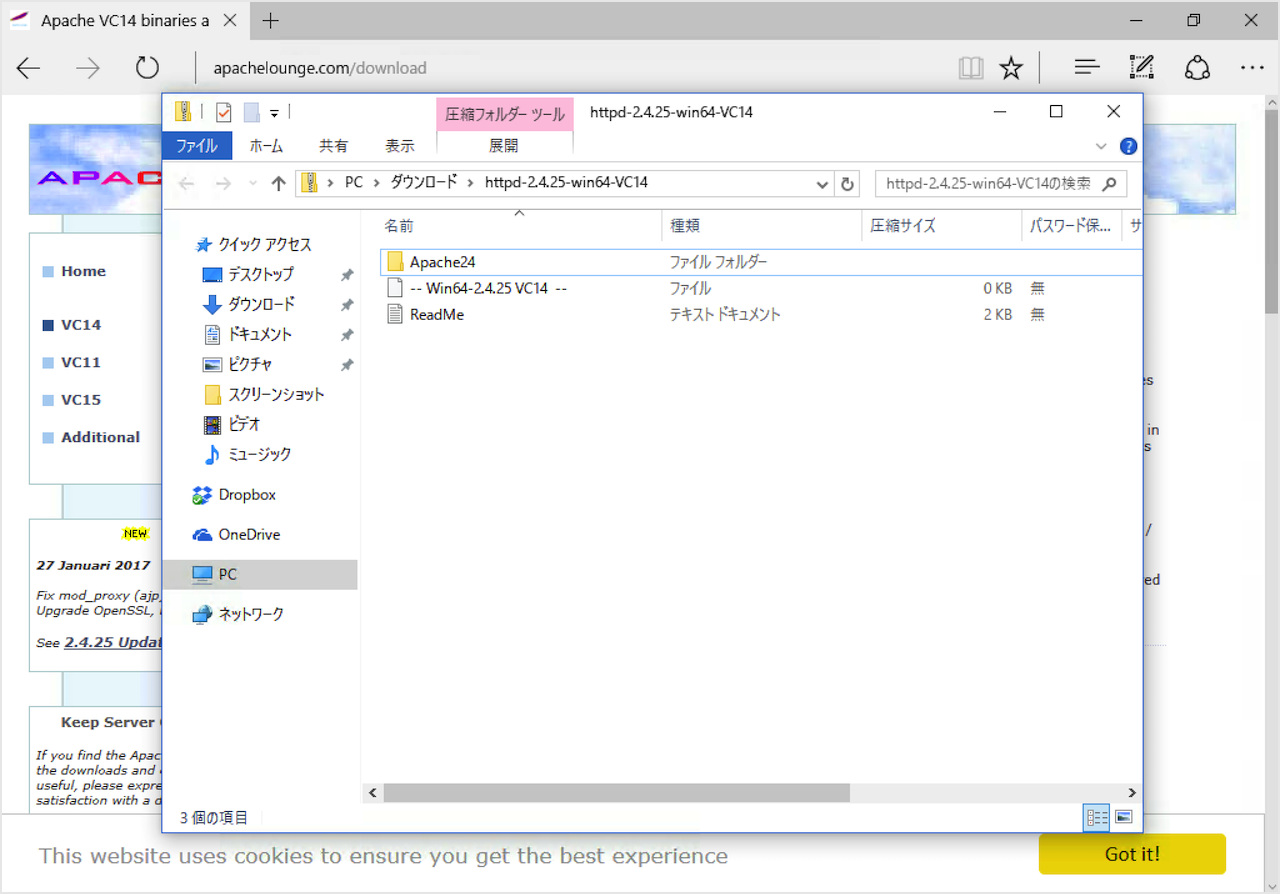Viewport: 1280px width, 894px height.
Task: Add page to favorites with the star icon
Action: (x=1011, y=67)
